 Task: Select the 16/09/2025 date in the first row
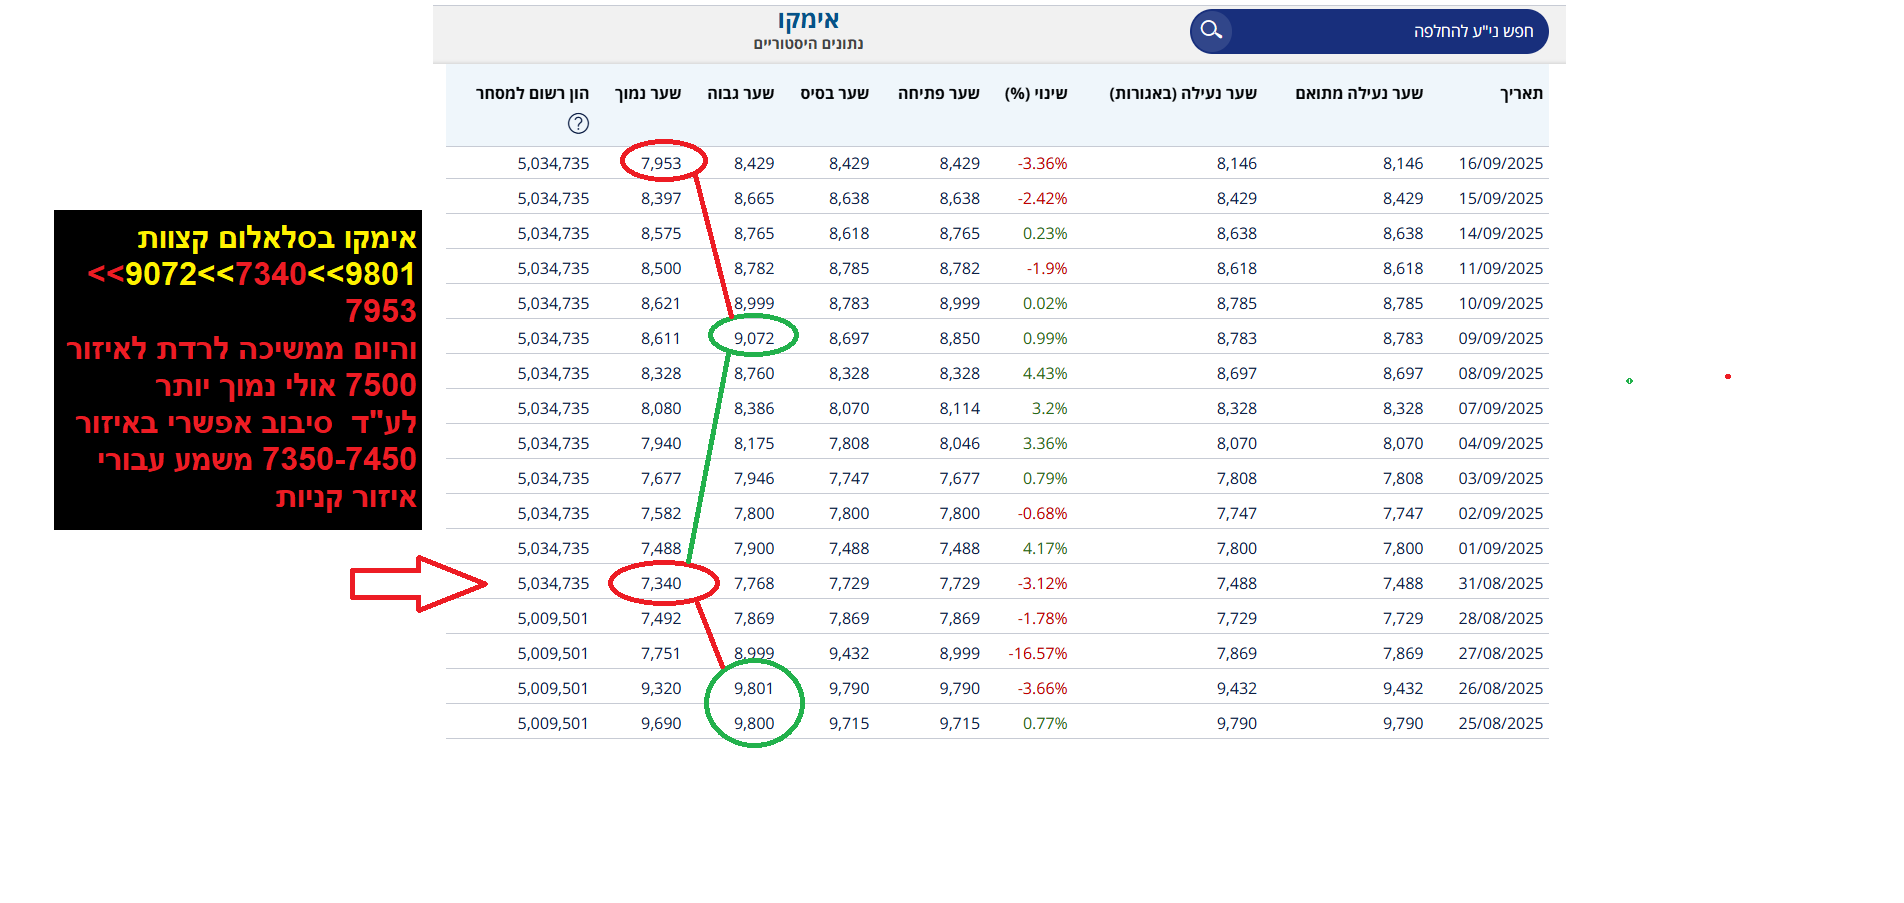(1500, 163)
